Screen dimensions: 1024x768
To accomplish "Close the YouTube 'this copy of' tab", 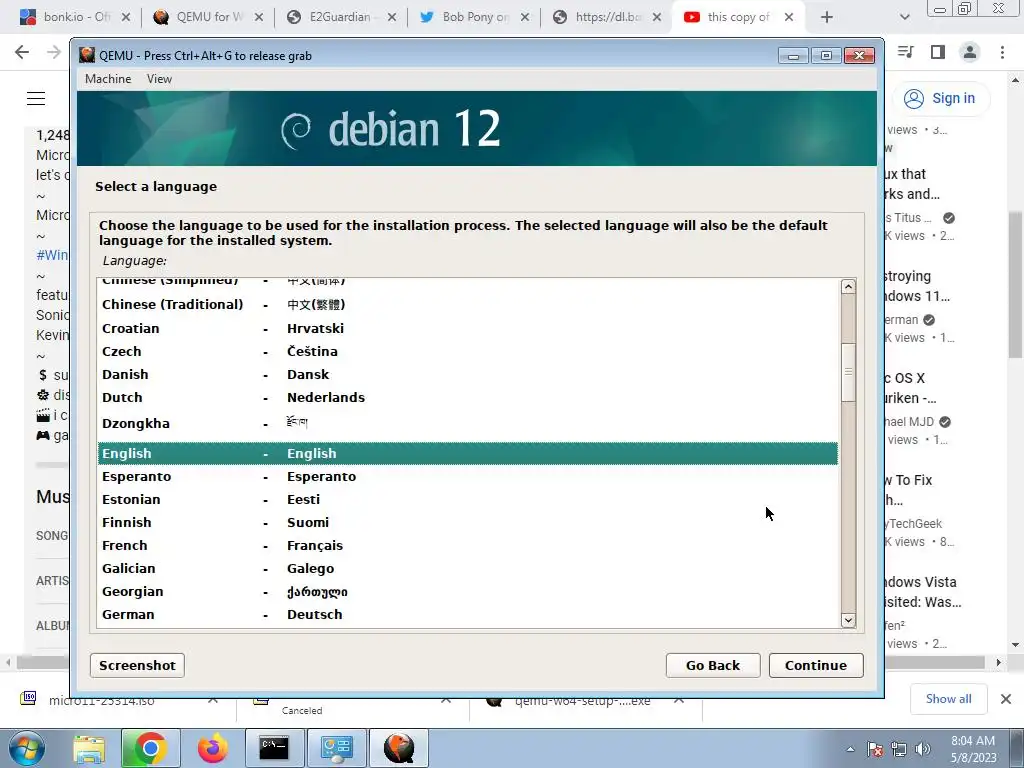I will click(x=789, y=17).
